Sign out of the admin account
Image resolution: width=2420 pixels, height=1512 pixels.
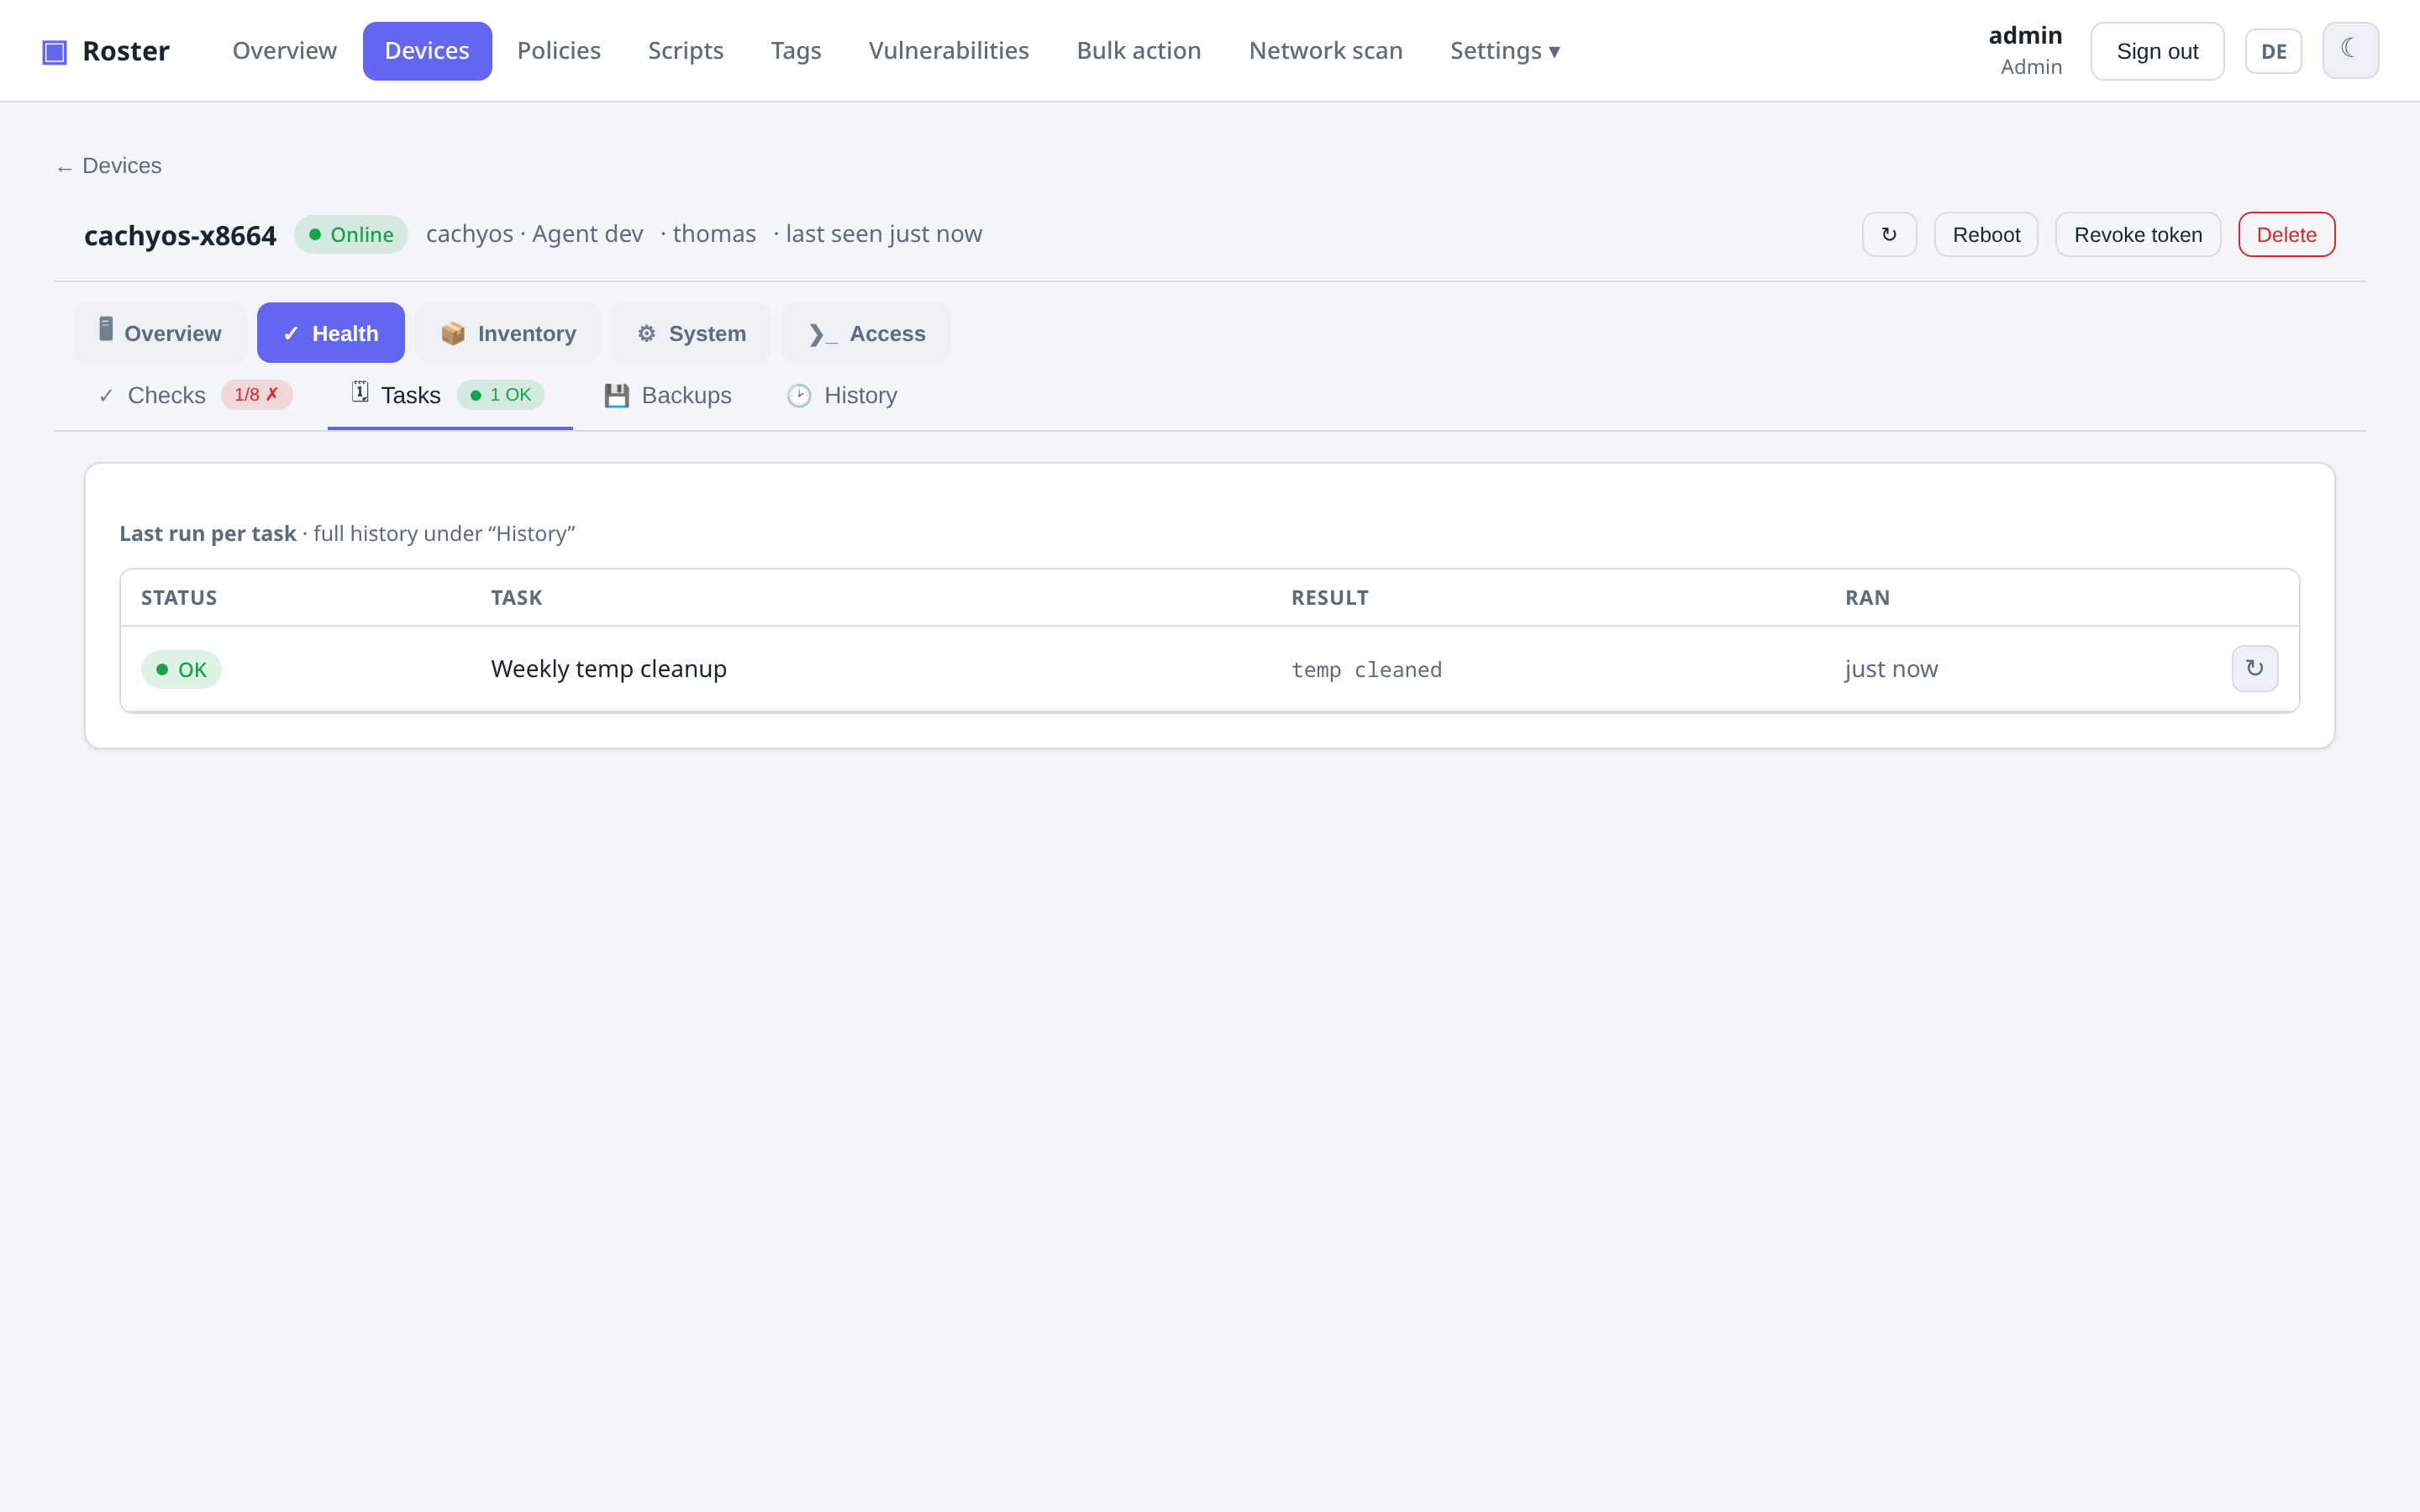pos(2157,51)
